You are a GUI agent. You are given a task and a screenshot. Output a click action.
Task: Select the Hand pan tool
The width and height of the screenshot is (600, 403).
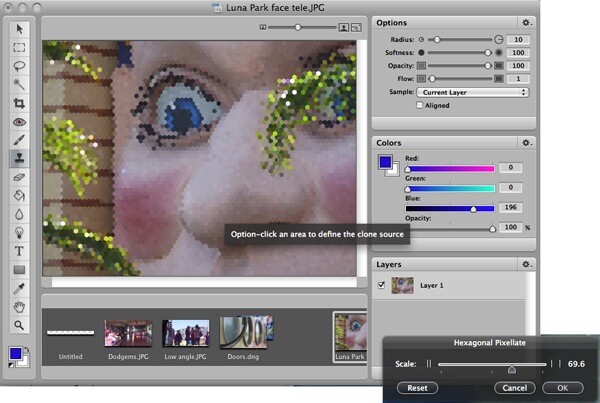click(x=19, y=307)
